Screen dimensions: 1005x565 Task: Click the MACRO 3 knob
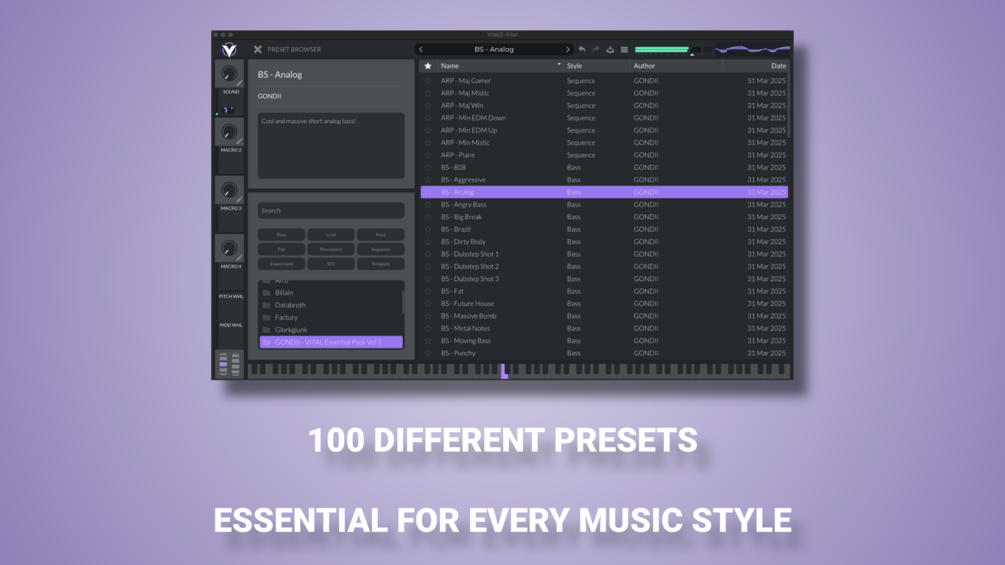[228, 190]
